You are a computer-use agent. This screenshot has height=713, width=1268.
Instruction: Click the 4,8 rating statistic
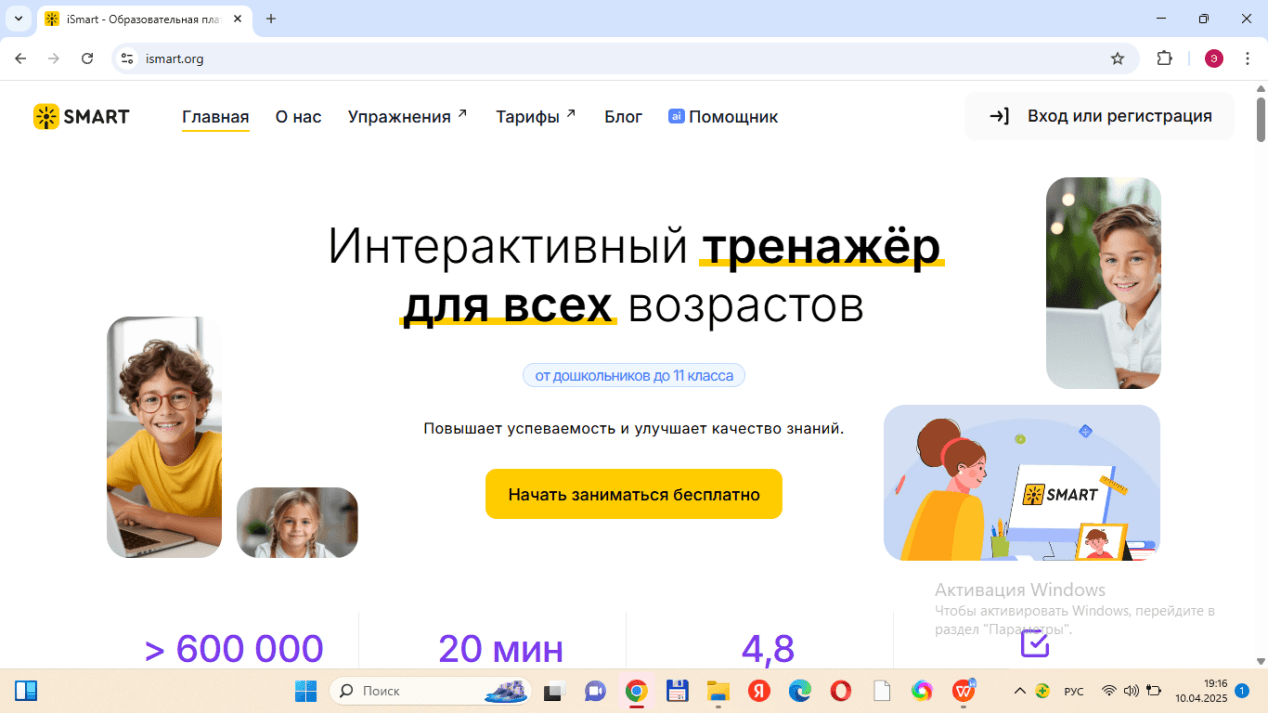point(768,649)
